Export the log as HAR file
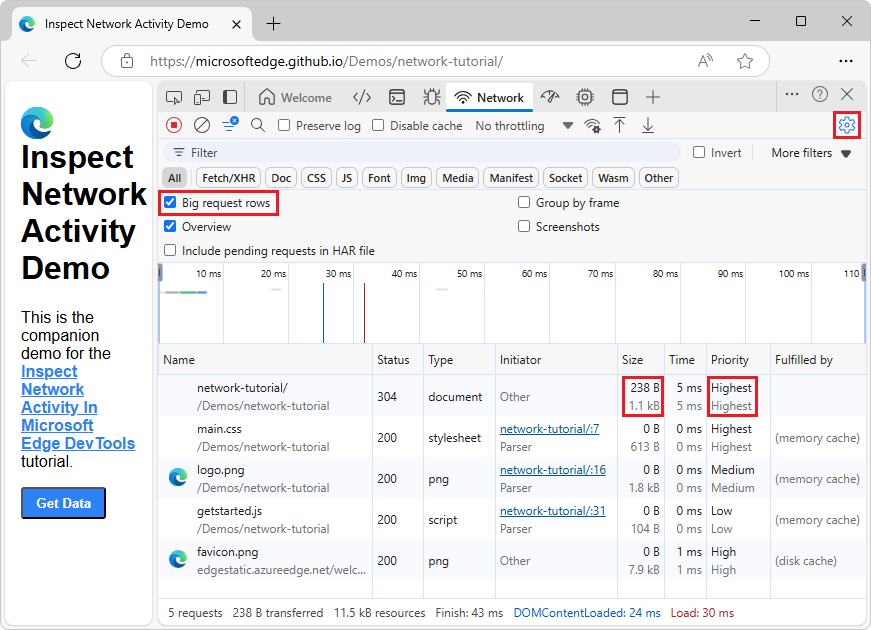 coord(645,125)
